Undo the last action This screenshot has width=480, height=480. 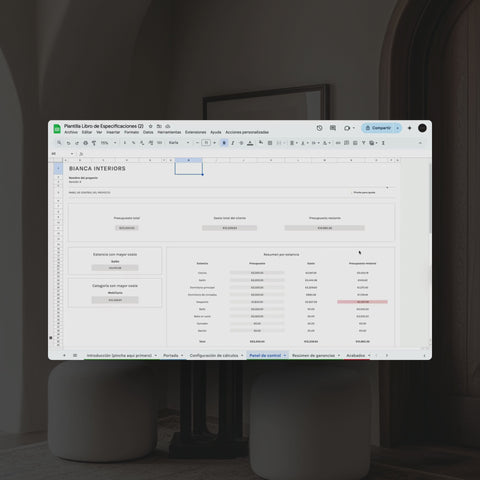point(68,143)
